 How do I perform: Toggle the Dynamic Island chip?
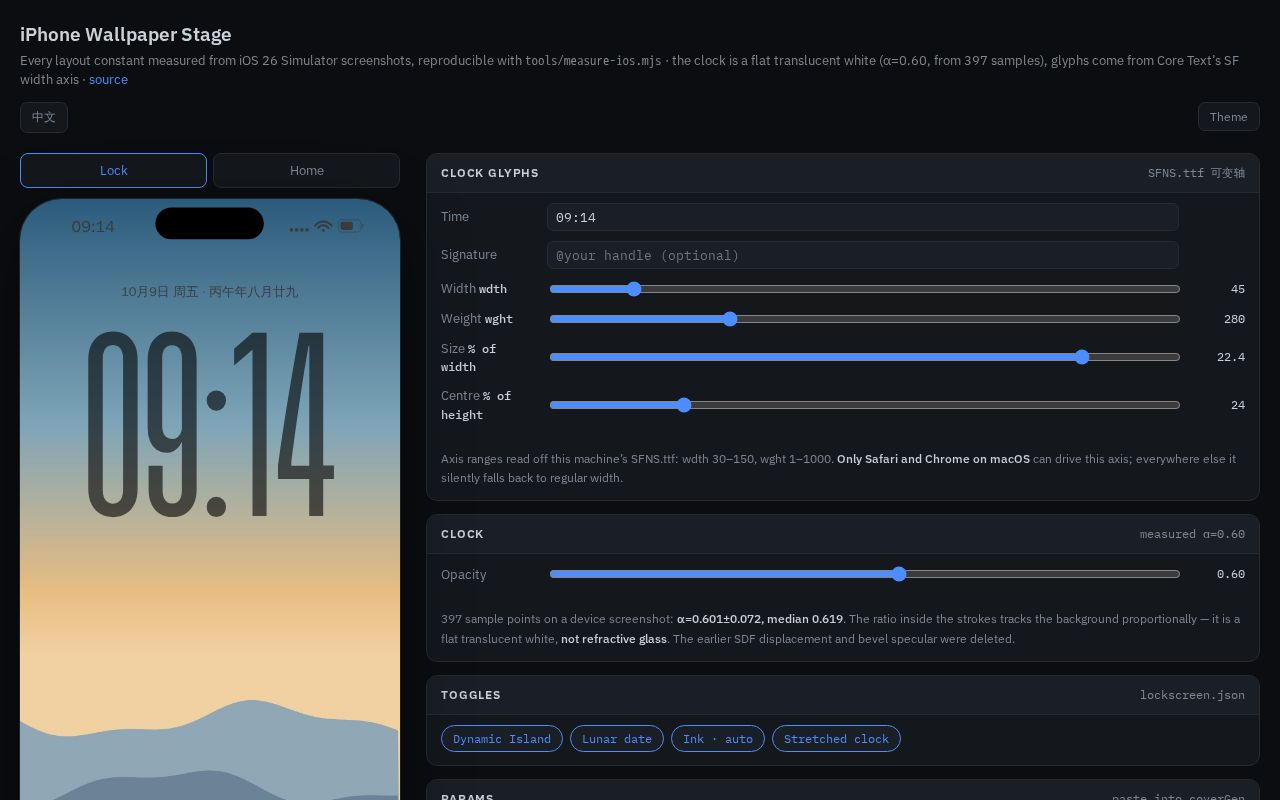502,739
